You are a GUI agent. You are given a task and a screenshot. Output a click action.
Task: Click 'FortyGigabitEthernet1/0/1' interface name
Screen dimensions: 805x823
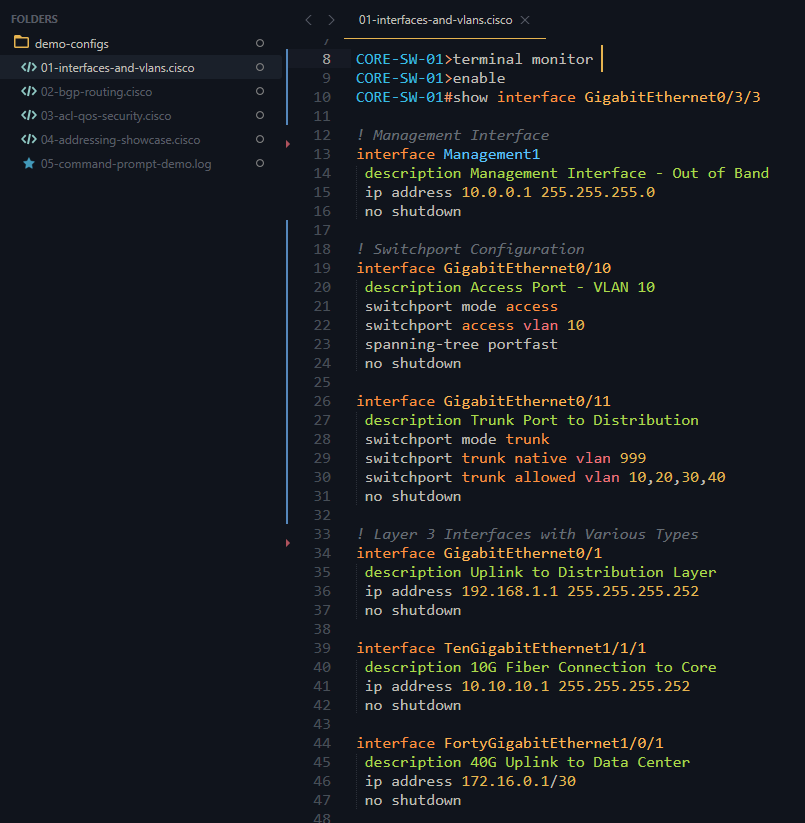[x=554, y=743]
